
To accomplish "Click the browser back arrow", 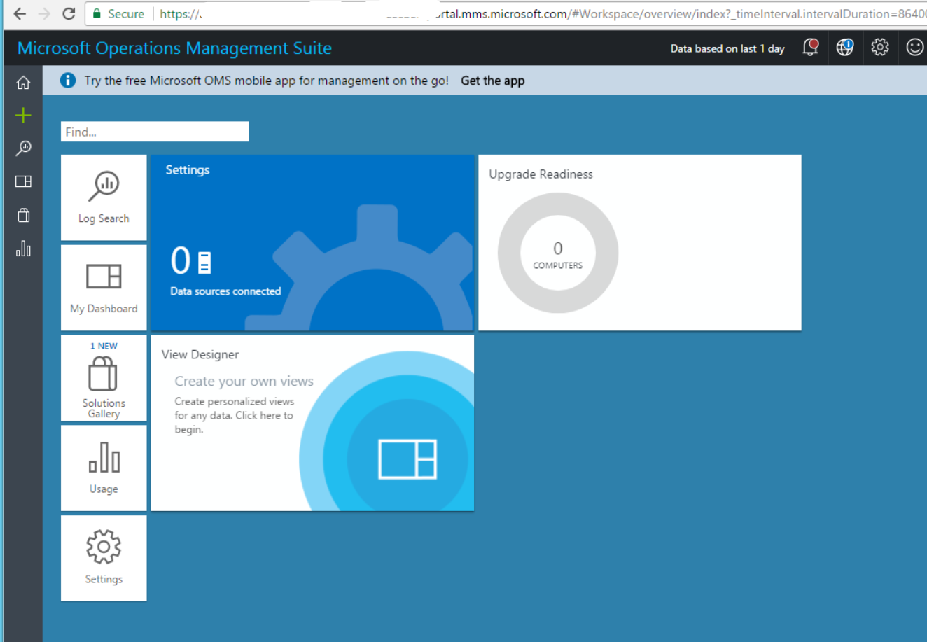I will click(20, 14).
